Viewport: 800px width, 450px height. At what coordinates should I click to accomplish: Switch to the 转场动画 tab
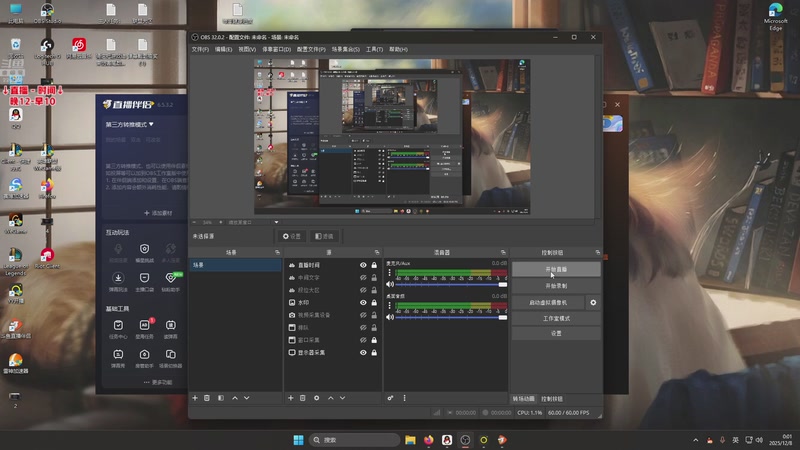(x=523, y=399)
